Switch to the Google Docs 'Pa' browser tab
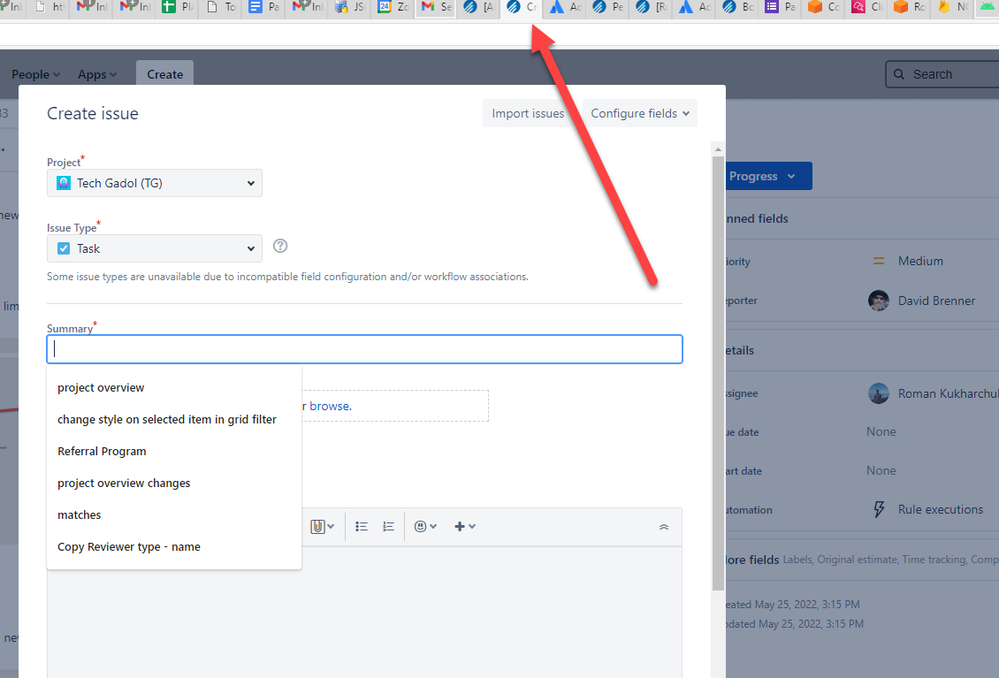This screenshot has width=999, height=678. pyautogui.click(x=264, y=7)
